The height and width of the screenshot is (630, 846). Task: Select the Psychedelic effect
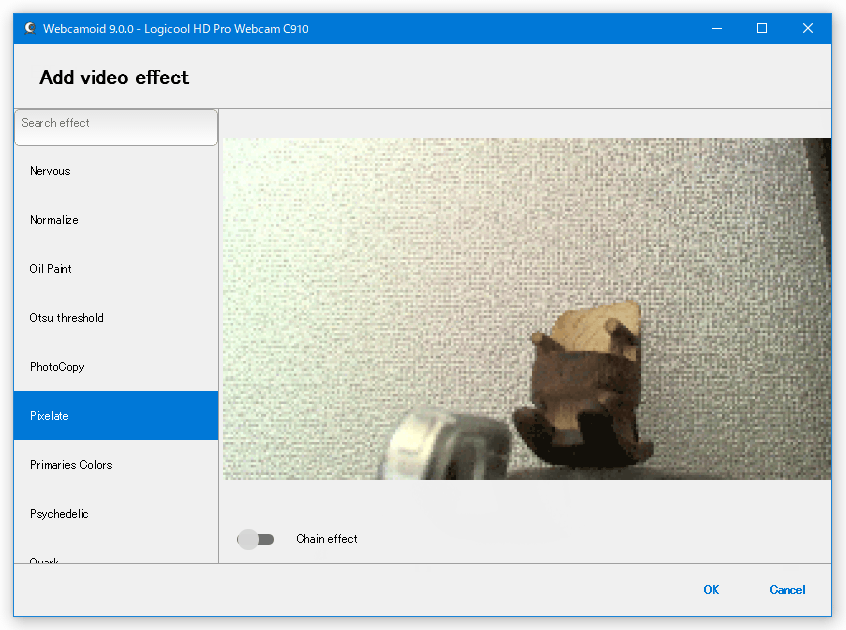[116, 514]
